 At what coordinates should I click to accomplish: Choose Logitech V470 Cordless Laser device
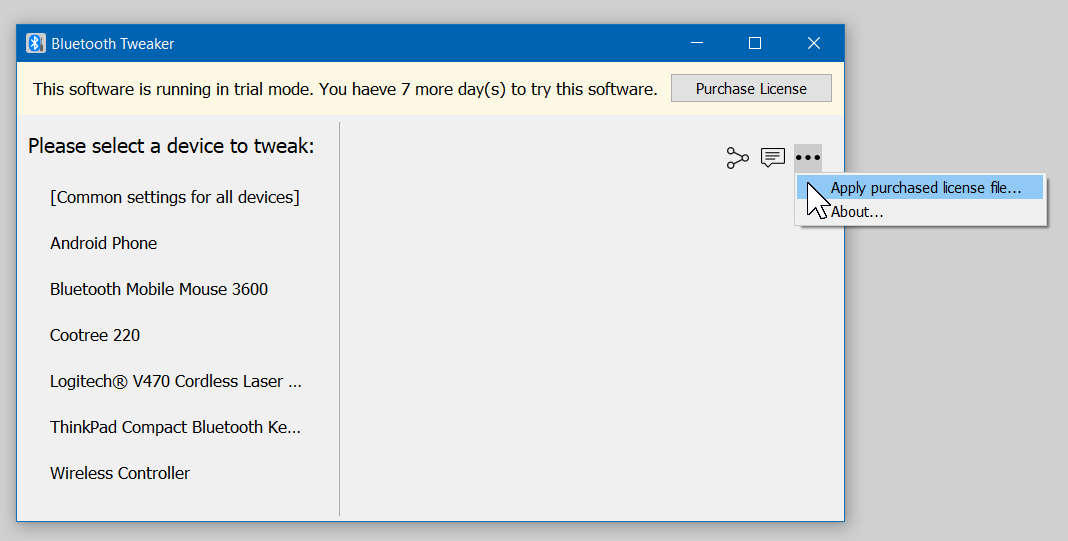click(176, 381)
